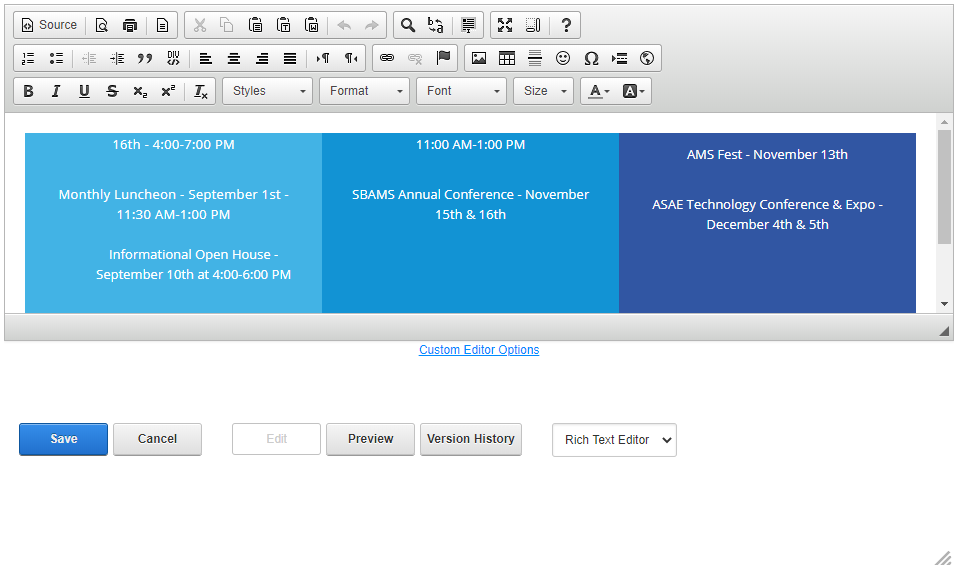This screenshot has height=565, width=960.
Task: Click Remove Format icon
Action: coord(201,91)
